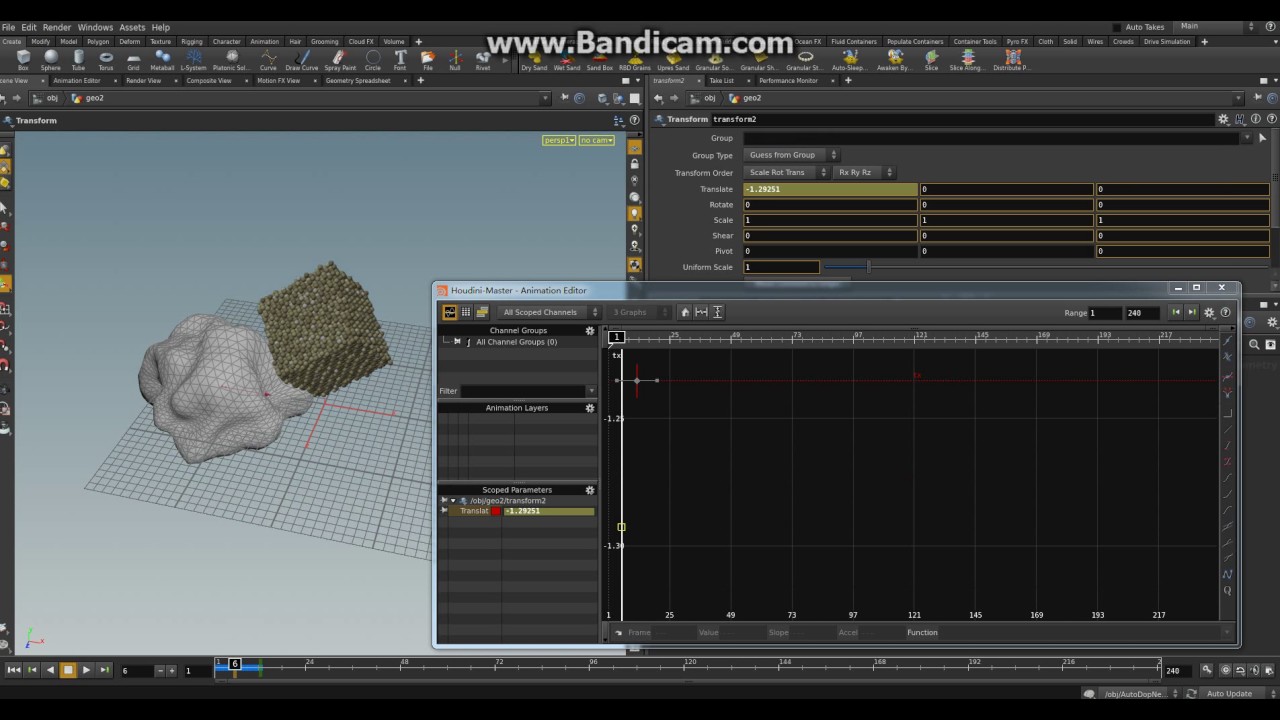This screenshot has width=1280, height=720.
Task: Switch to the Deform shelf tab
Action: (130, 42)
